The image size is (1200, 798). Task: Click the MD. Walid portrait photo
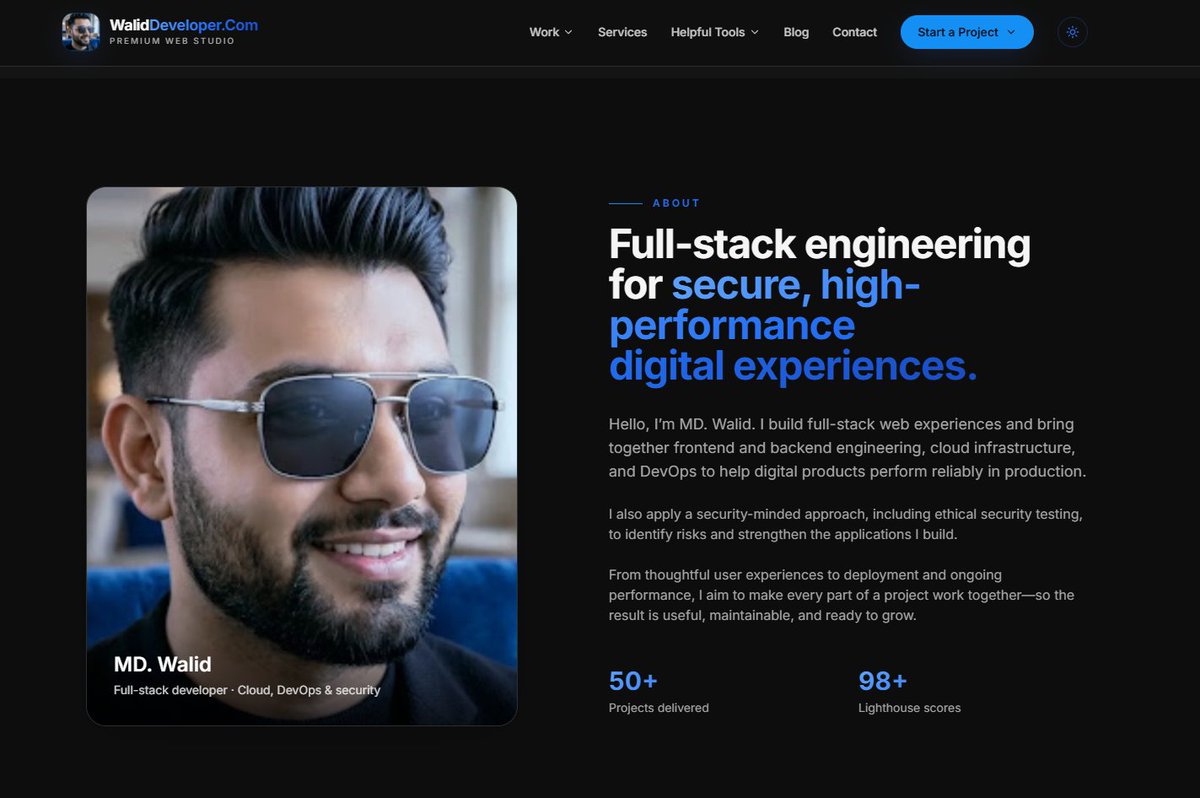(302, 456)
